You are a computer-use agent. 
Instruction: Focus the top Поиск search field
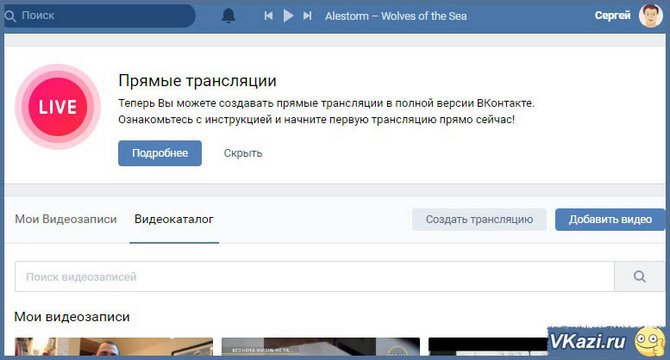click(99, 16)
